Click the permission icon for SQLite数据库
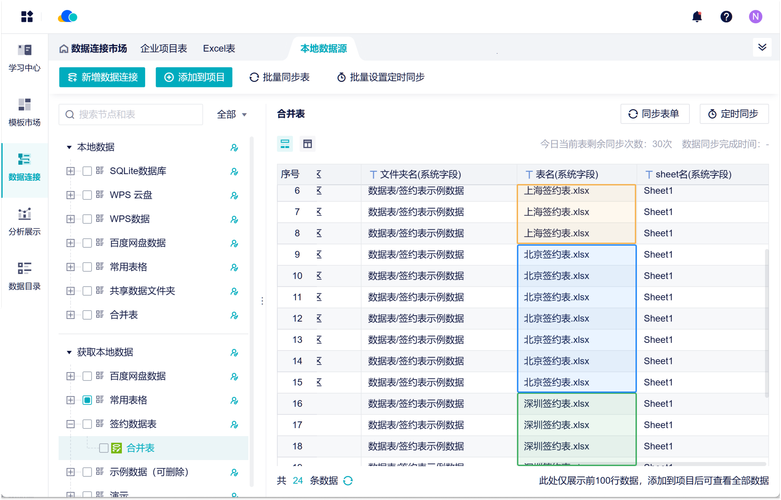The width and height of the screenshot is (781, 500). (234, 171)
